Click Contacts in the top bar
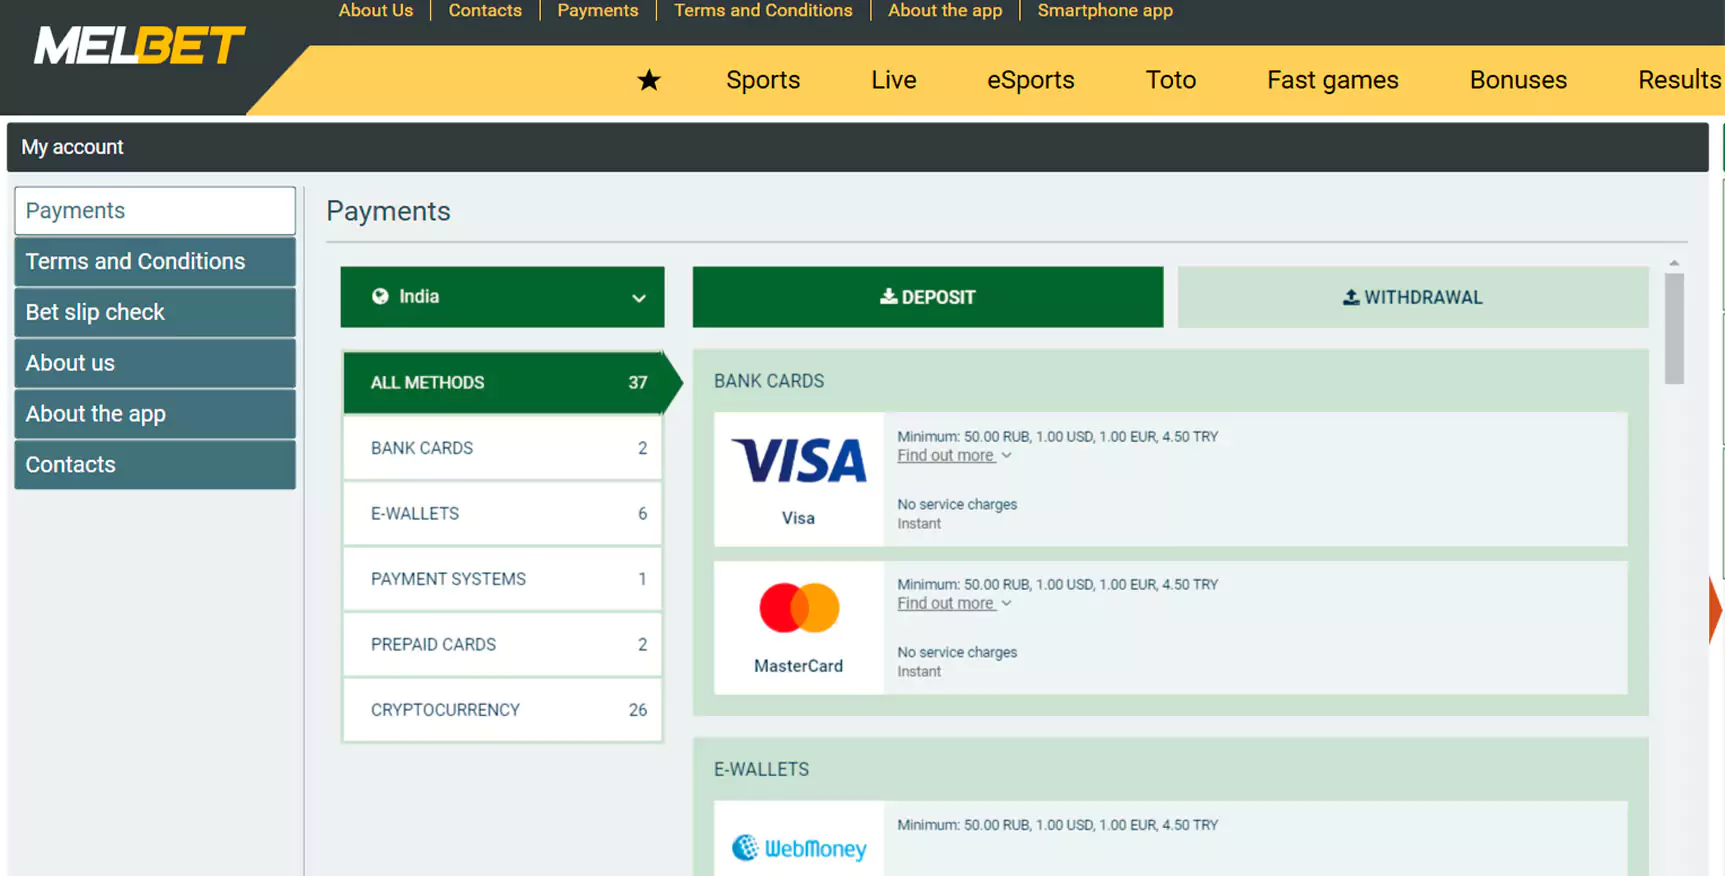 click(485, 11)
